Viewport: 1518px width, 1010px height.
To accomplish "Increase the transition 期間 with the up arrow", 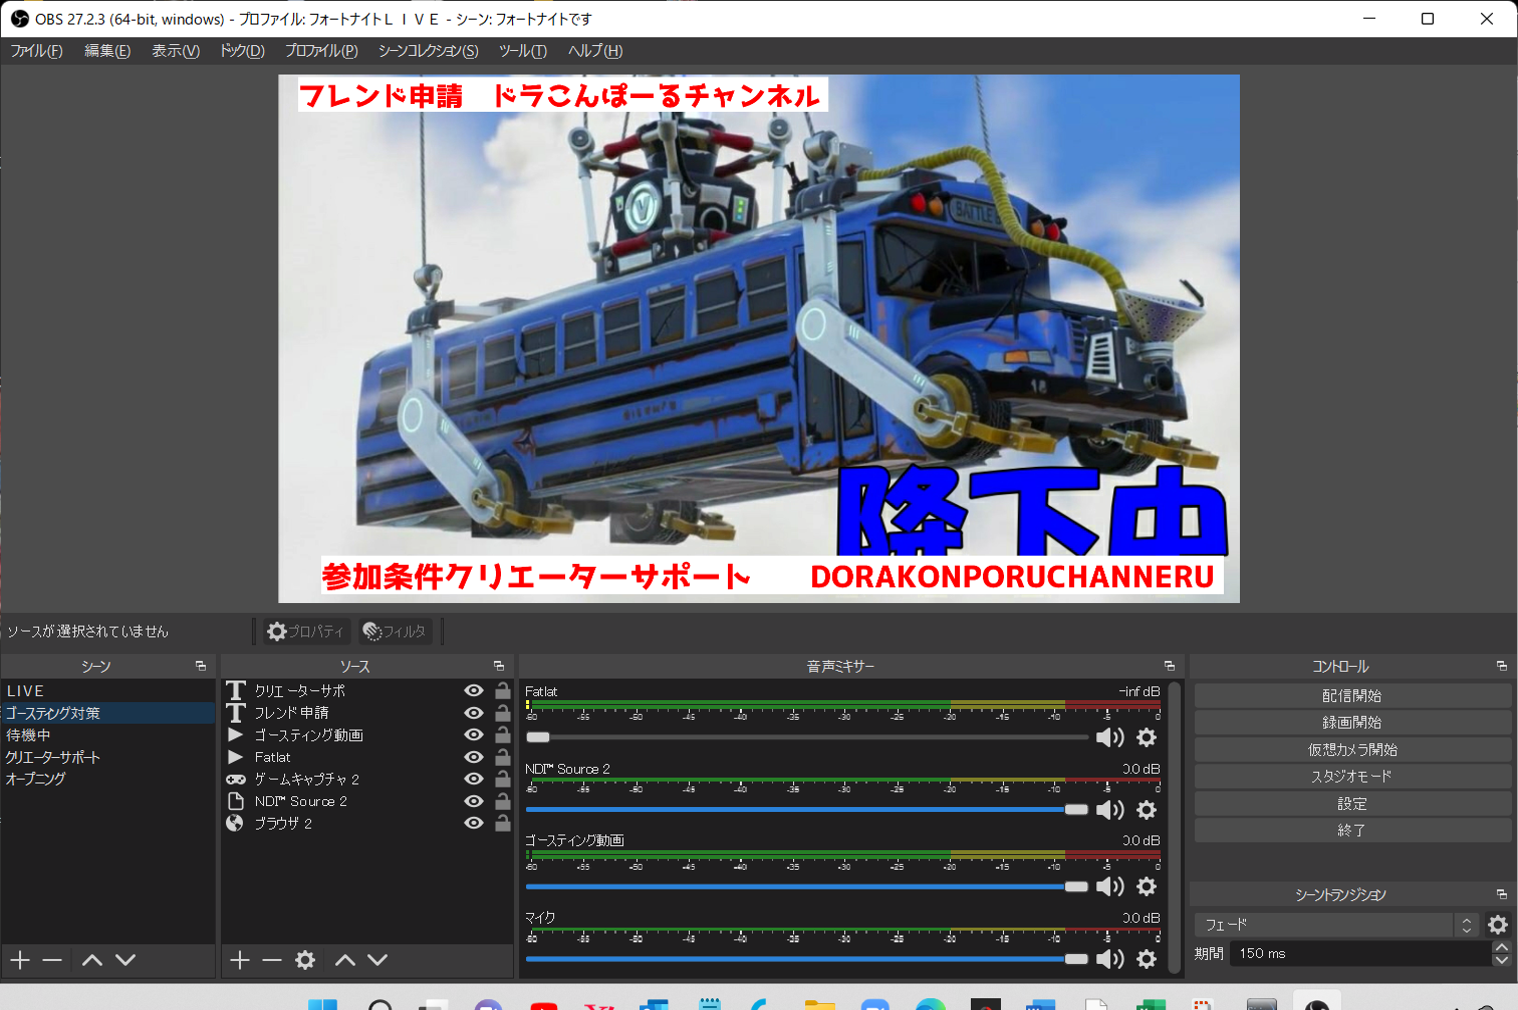I will coord(1501,947).
